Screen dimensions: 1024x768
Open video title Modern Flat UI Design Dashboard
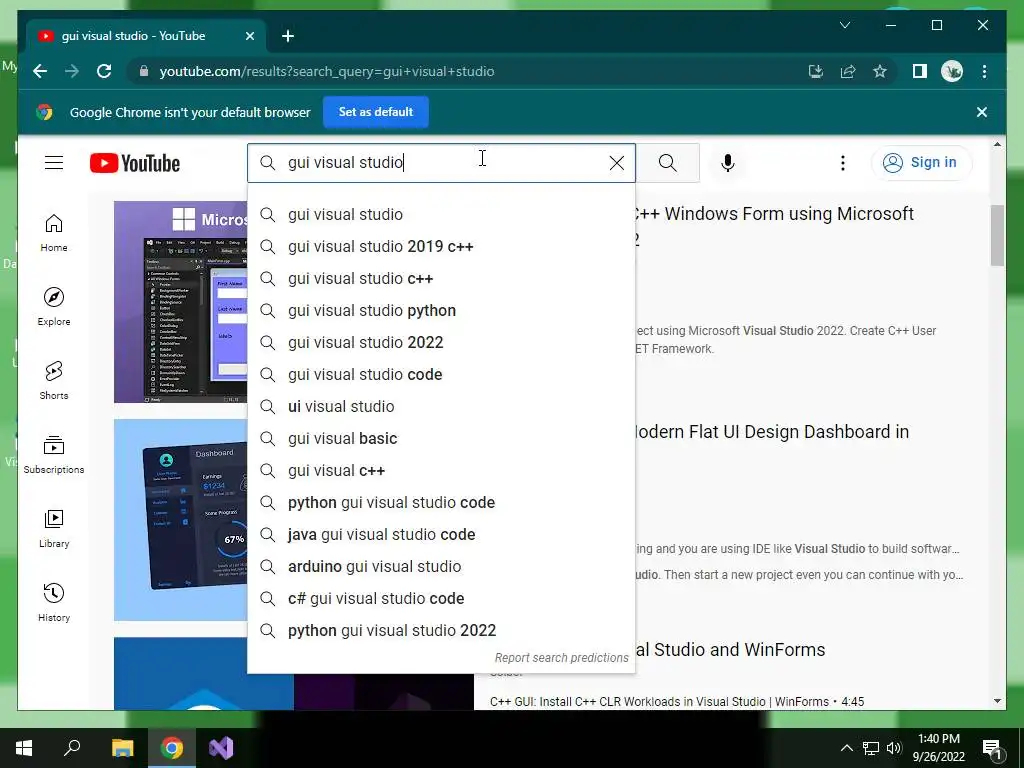point(772,432)
